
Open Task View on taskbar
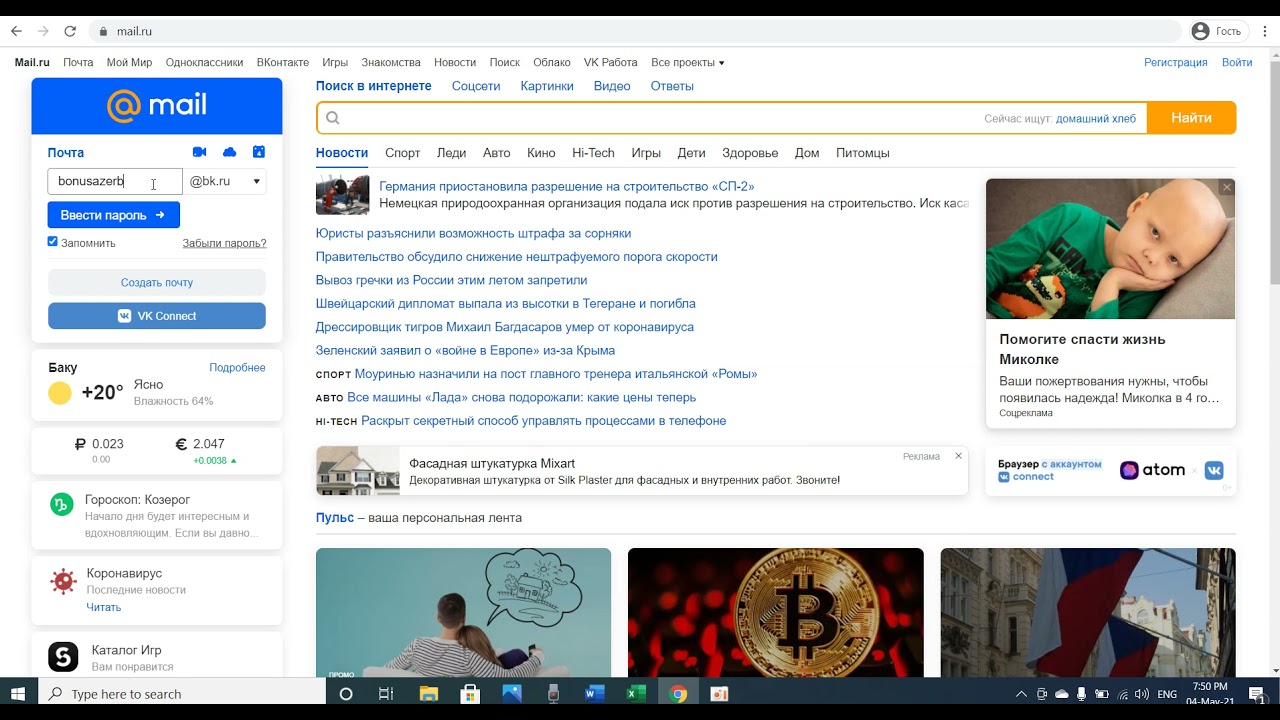(386, 694)
